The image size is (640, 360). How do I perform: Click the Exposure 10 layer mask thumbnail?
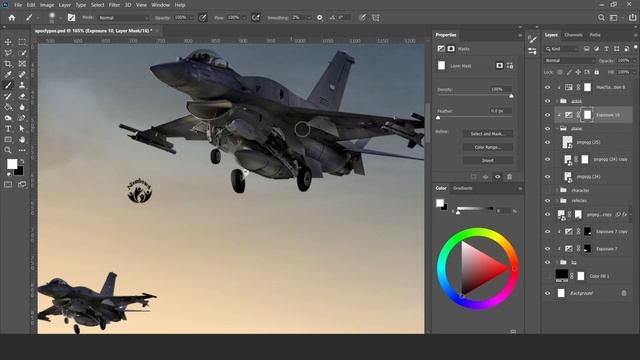click(587, 115)
